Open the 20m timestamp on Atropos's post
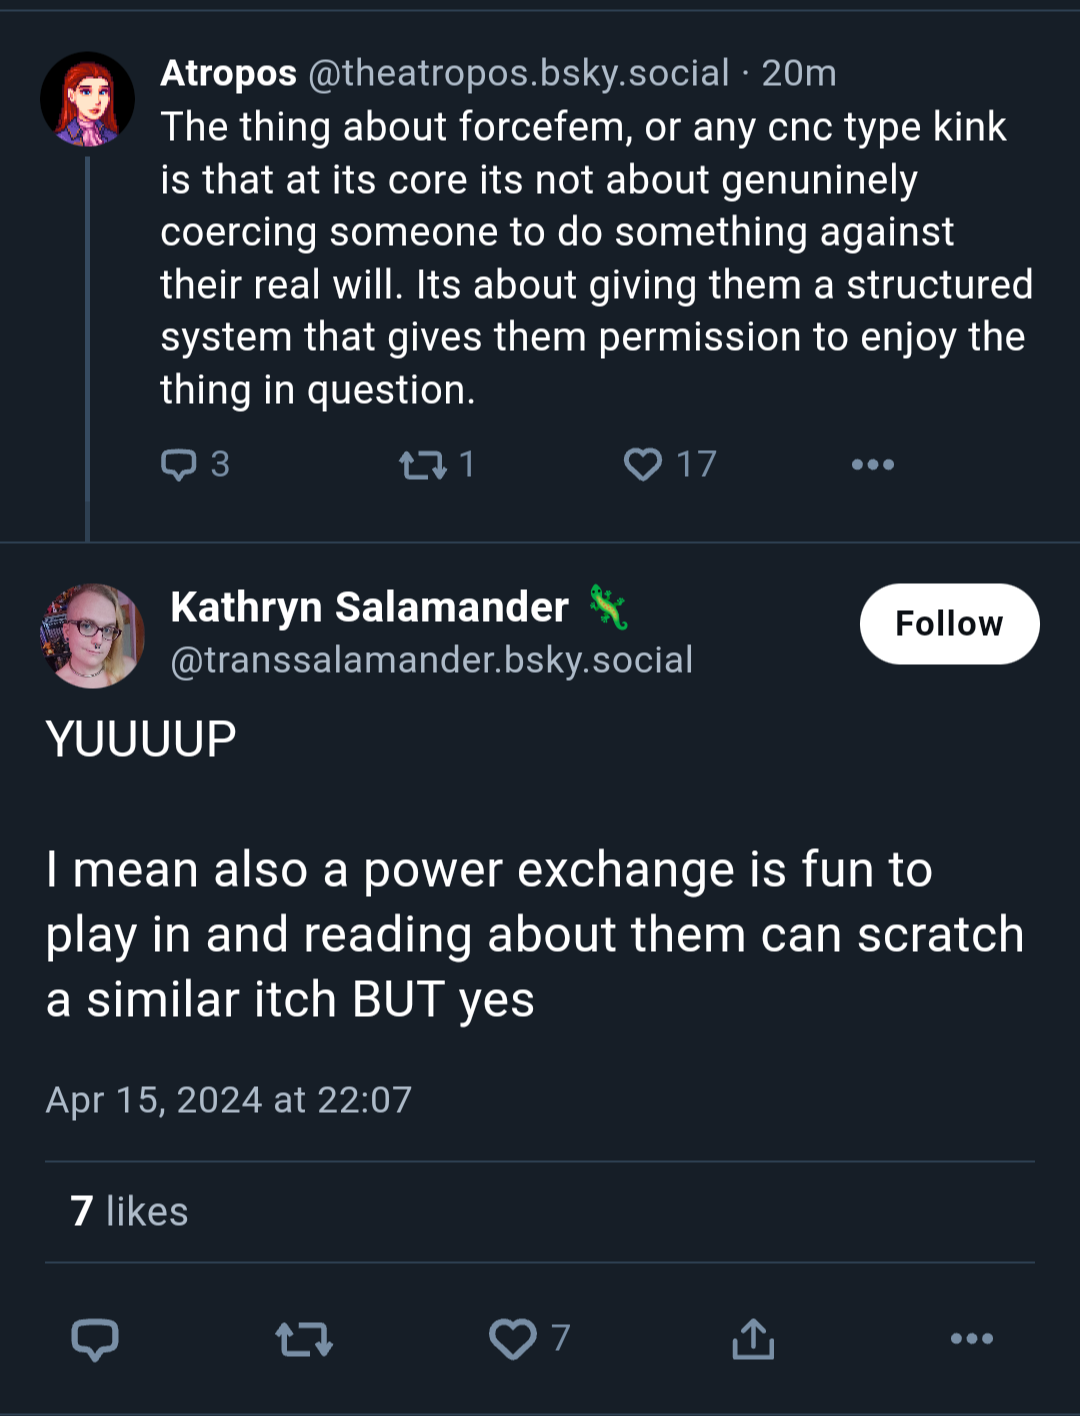1080x1416 pixels. 799,73
